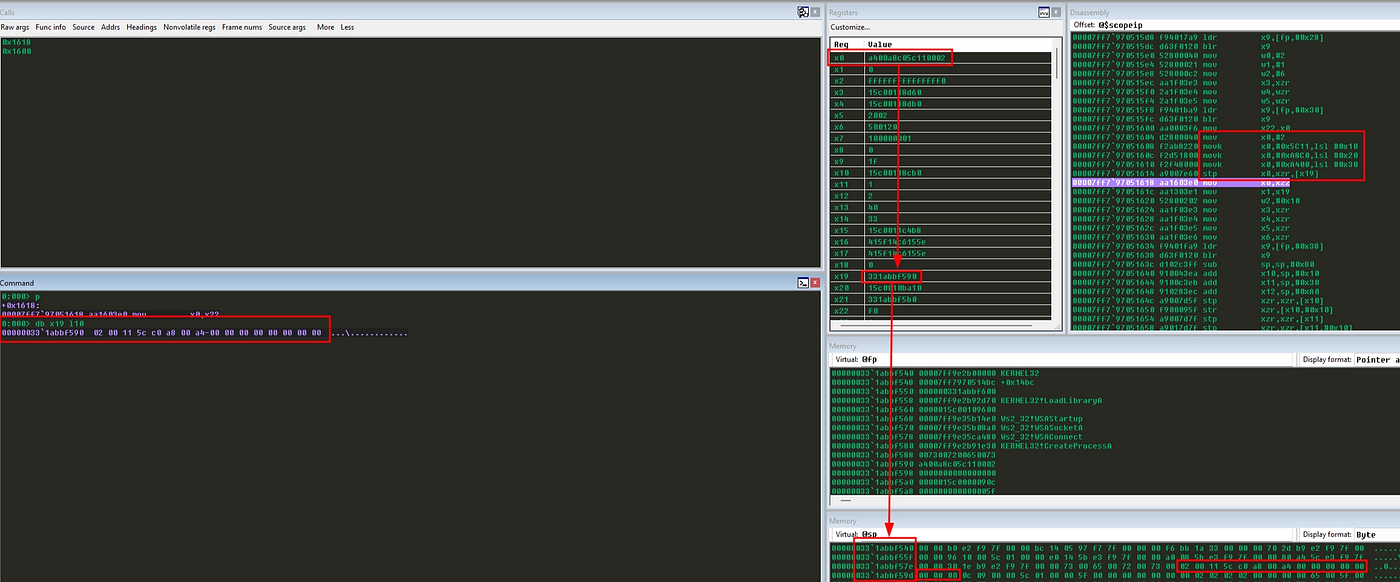
Task: Close the Calls panel with x button
Action: tap(815, 12)
